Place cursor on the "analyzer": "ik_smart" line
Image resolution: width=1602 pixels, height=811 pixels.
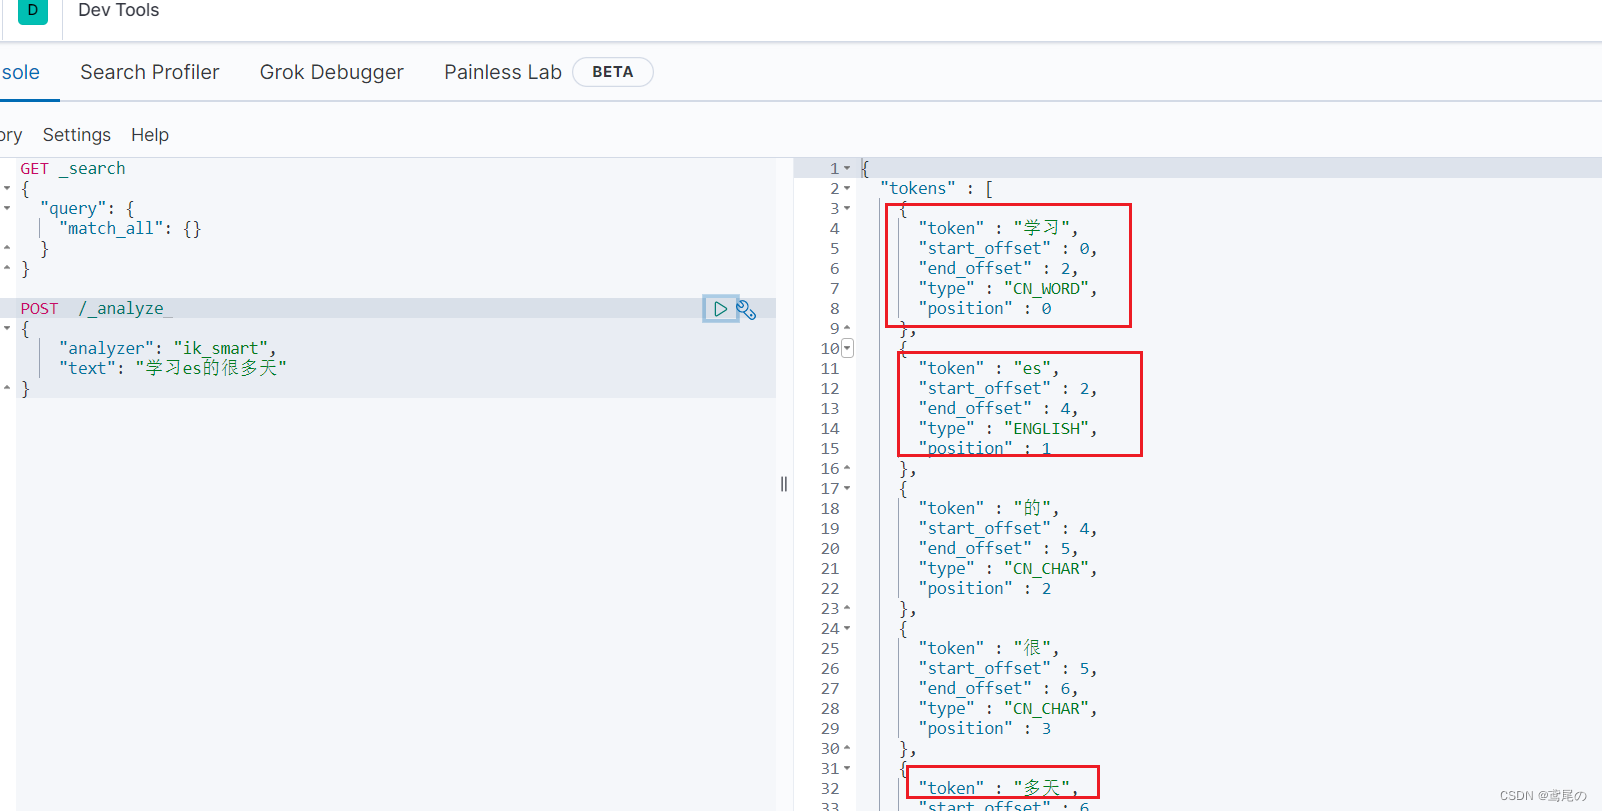[x=167, y=348]
